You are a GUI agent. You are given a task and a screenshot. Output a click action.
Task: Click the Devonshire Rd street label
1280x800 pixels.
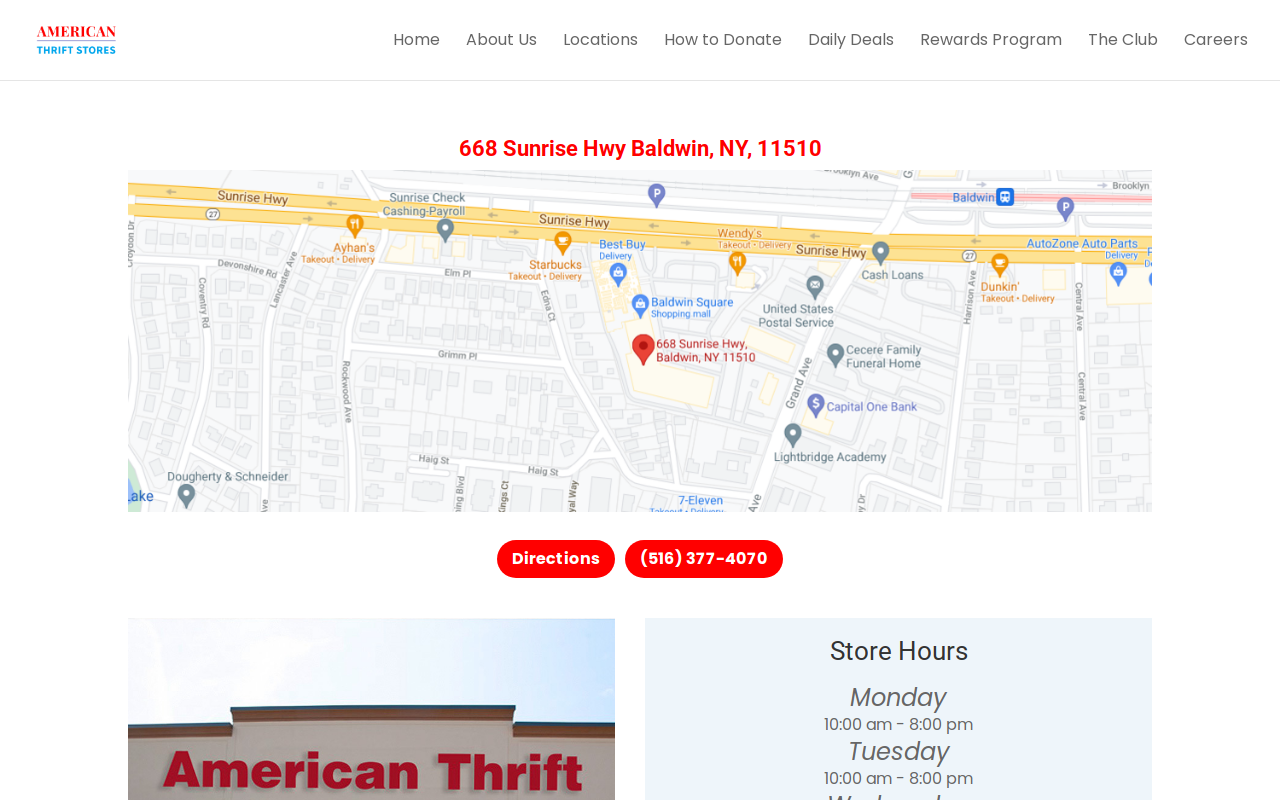(247, 267)
